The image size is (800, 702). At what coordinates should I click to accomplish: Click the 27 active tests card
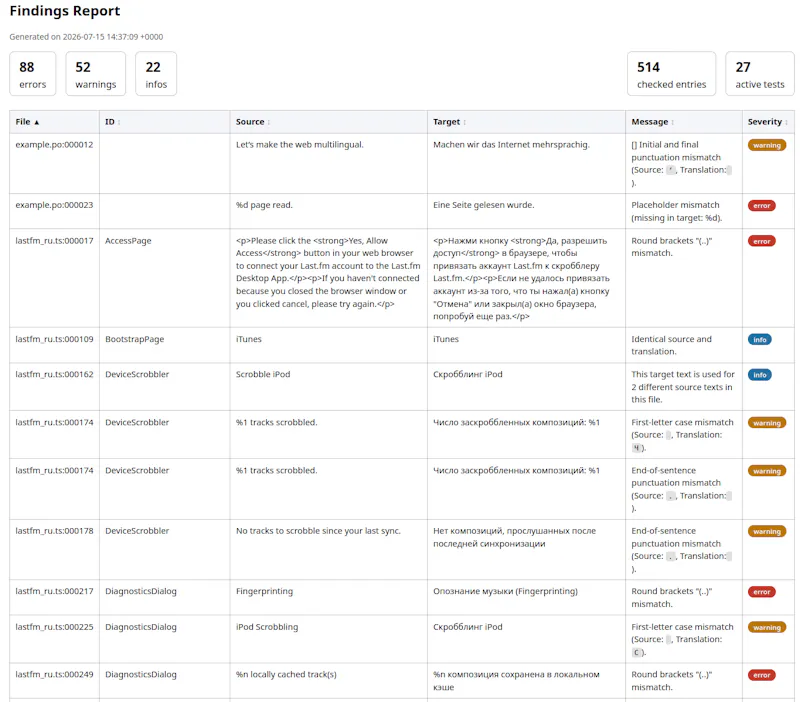click(x=760, y=73)
